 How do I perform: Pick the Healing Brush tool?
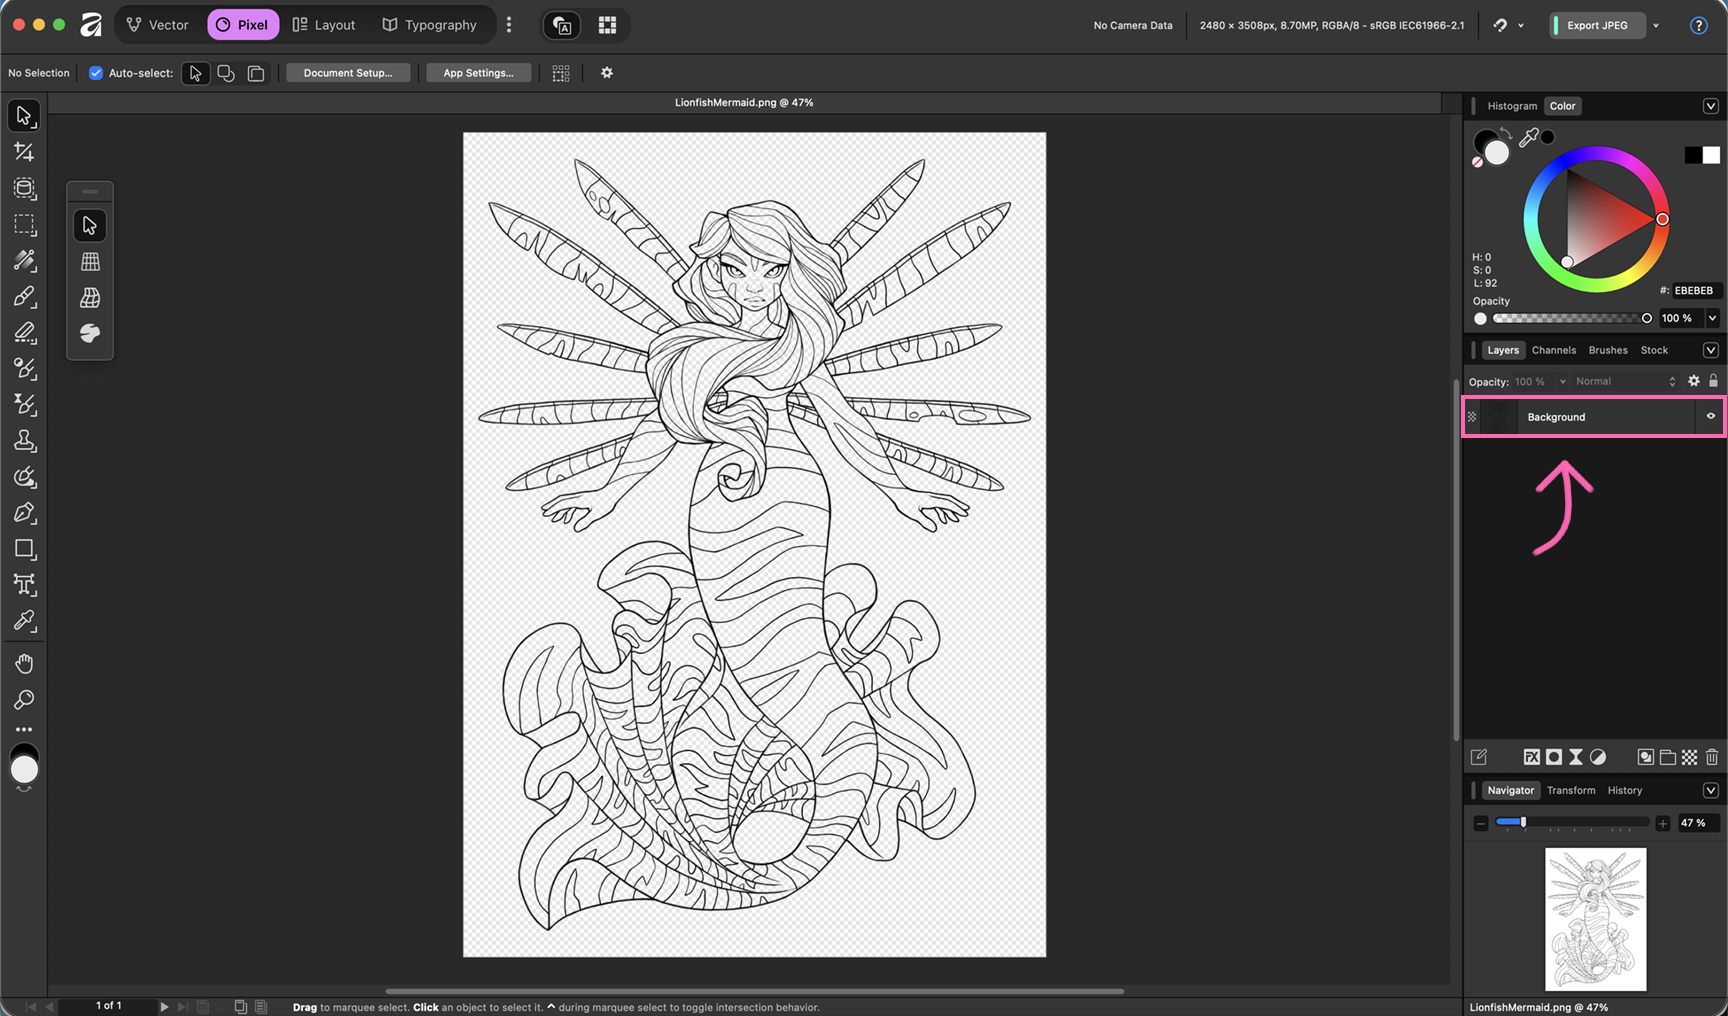point(24,404)
